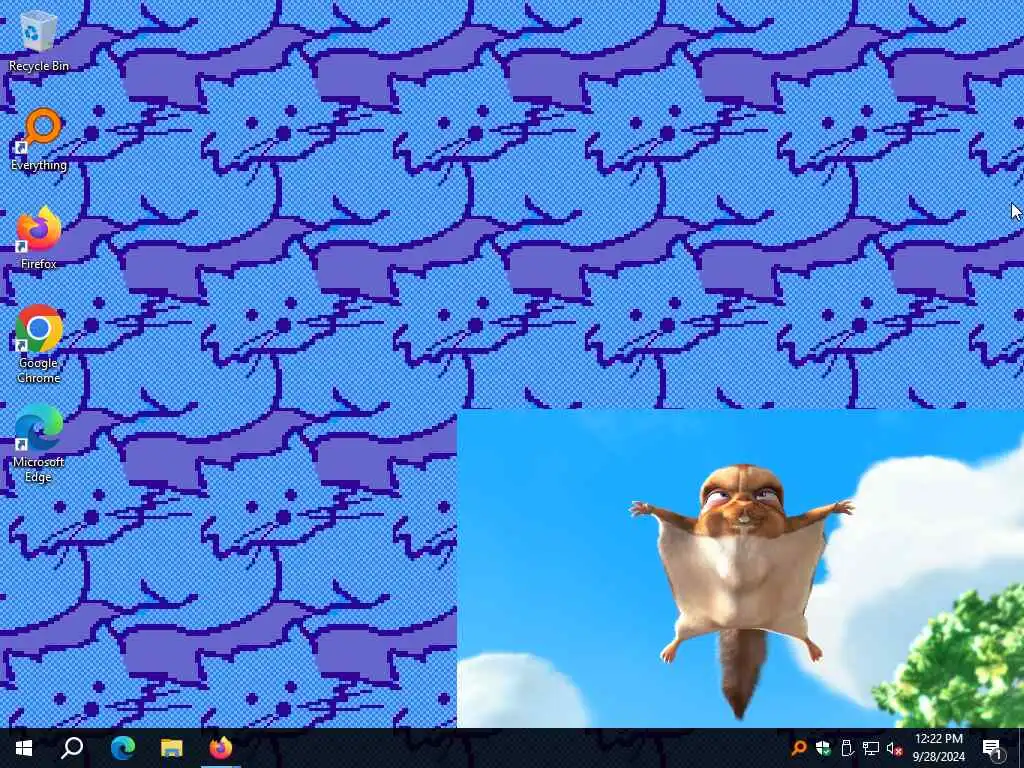The width and height of the screenshot is (1024, 768).
Task: Select the Google Chrome desktop shortcut
Action: pyautogui.click(x=39, y=344)
